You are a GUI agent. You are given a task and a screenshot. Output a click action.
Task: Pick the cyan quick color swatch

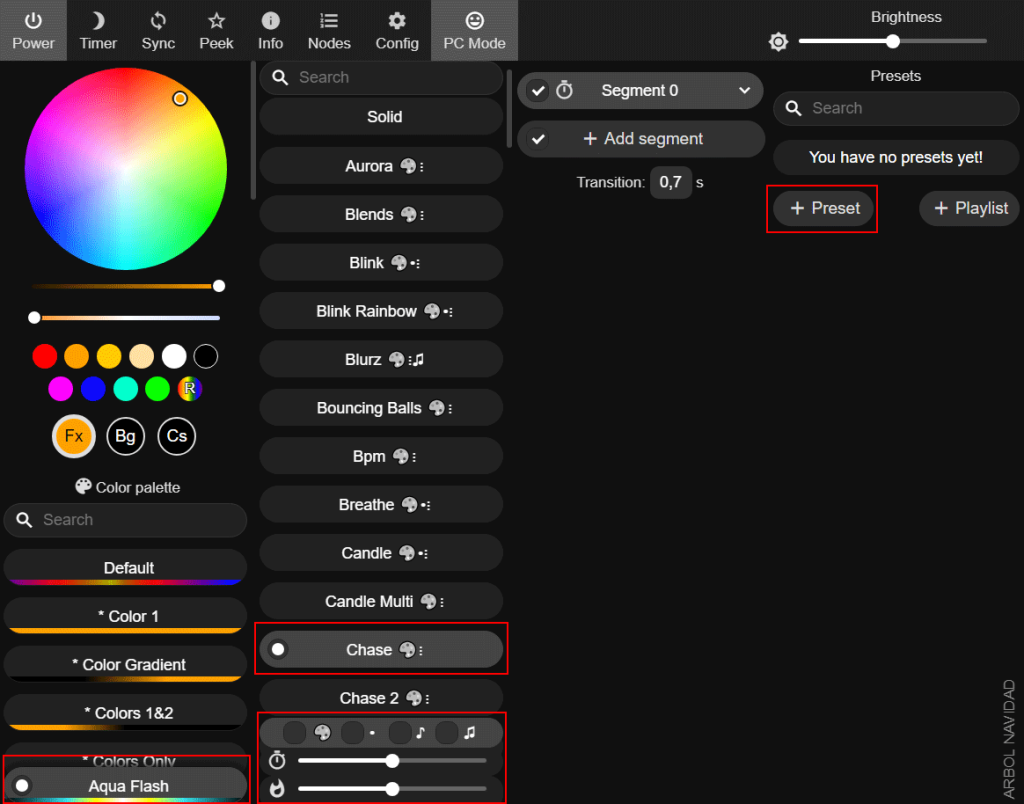coord(125,389)
